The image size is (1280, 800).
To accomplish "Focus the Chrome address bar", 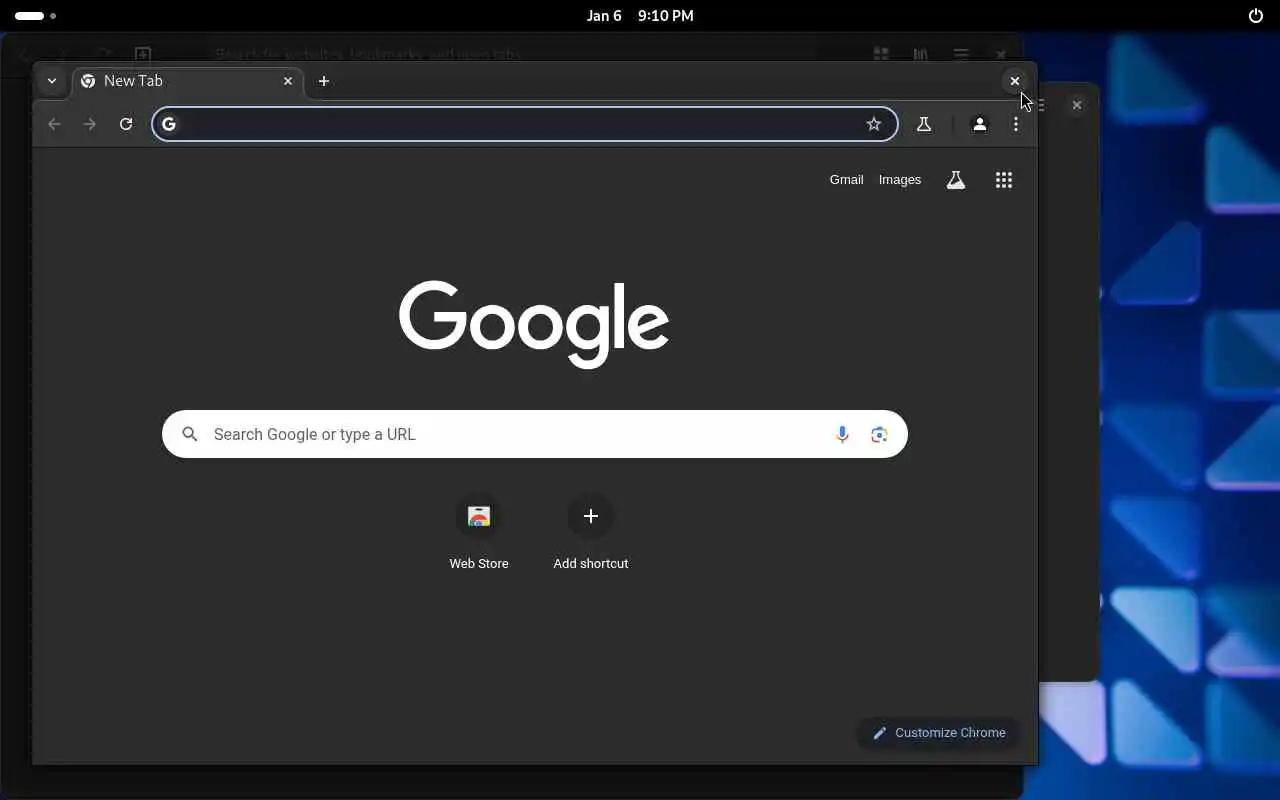I will pos(525,124).
